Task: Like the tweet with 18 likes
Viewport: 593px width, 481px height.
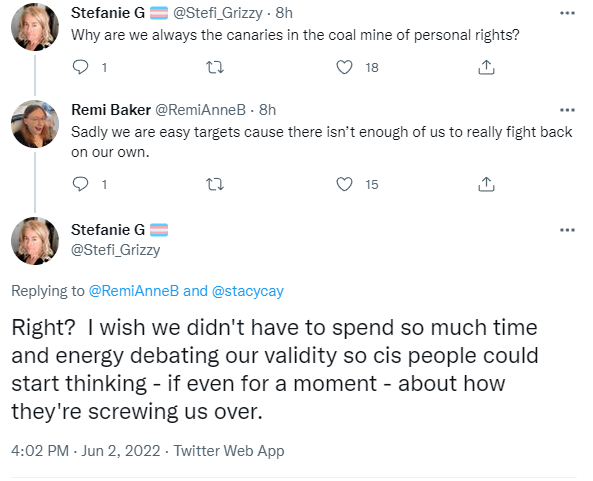Action: coord(344,67)
